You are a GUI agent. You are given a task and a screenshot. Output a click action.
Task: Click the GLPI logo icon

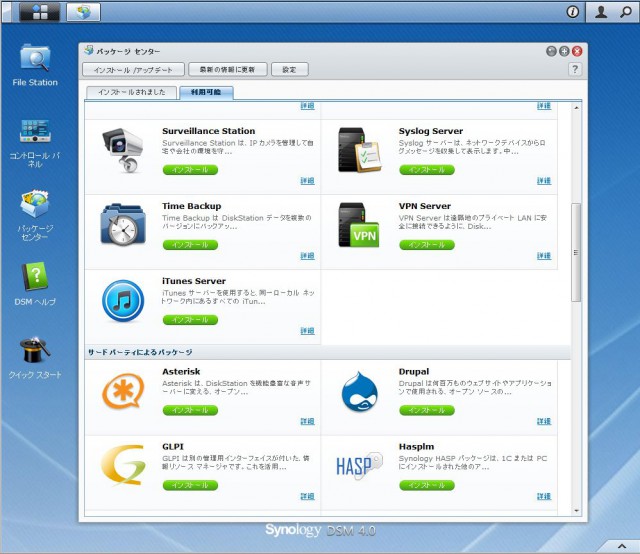pos(123,465)
